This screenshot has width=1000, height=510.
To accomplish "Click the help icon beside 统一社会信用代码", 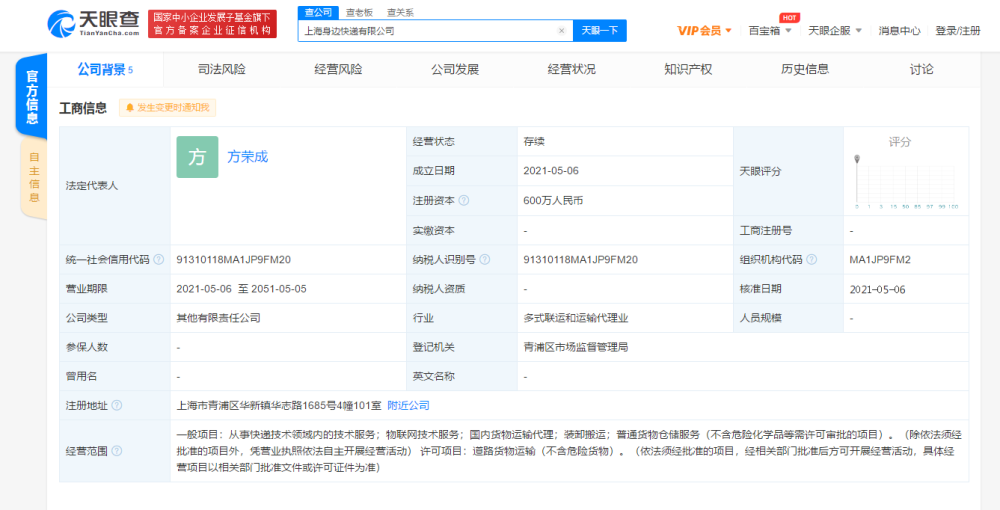I will click(158, 259).
